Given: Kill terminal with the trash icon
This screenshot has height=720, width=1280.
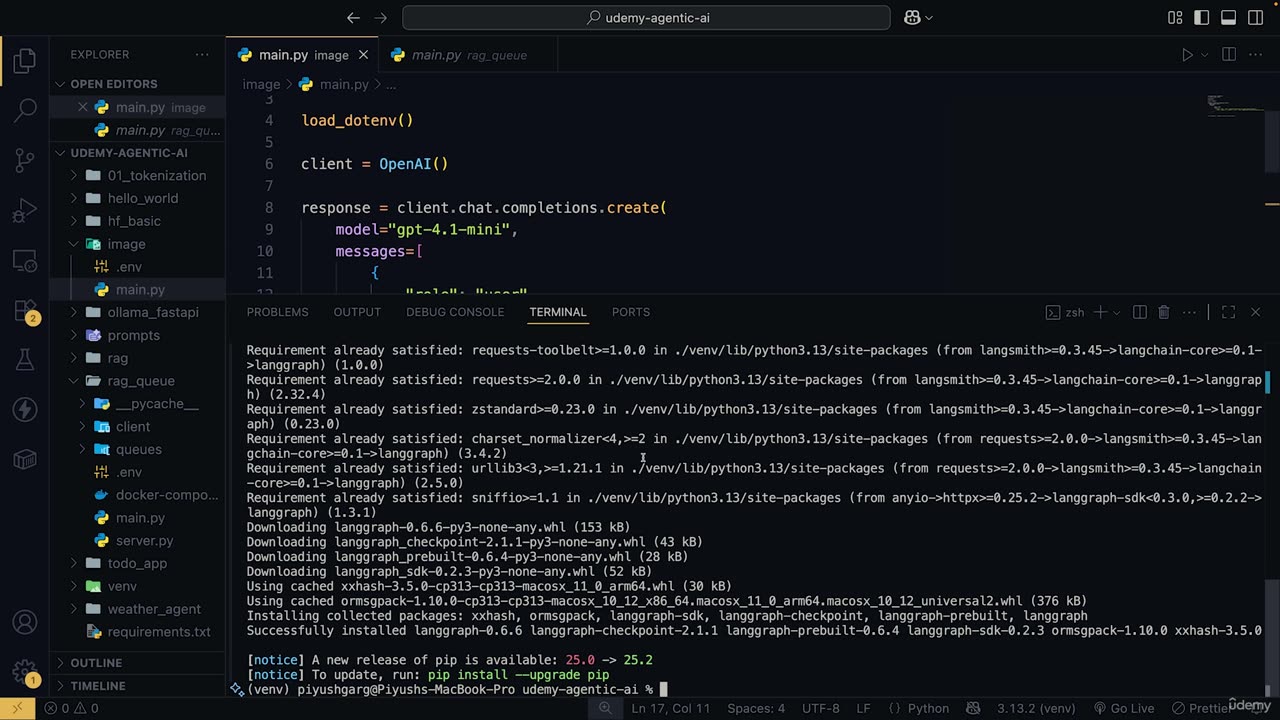Looking at the screenshot, I should click(1163, 312).
